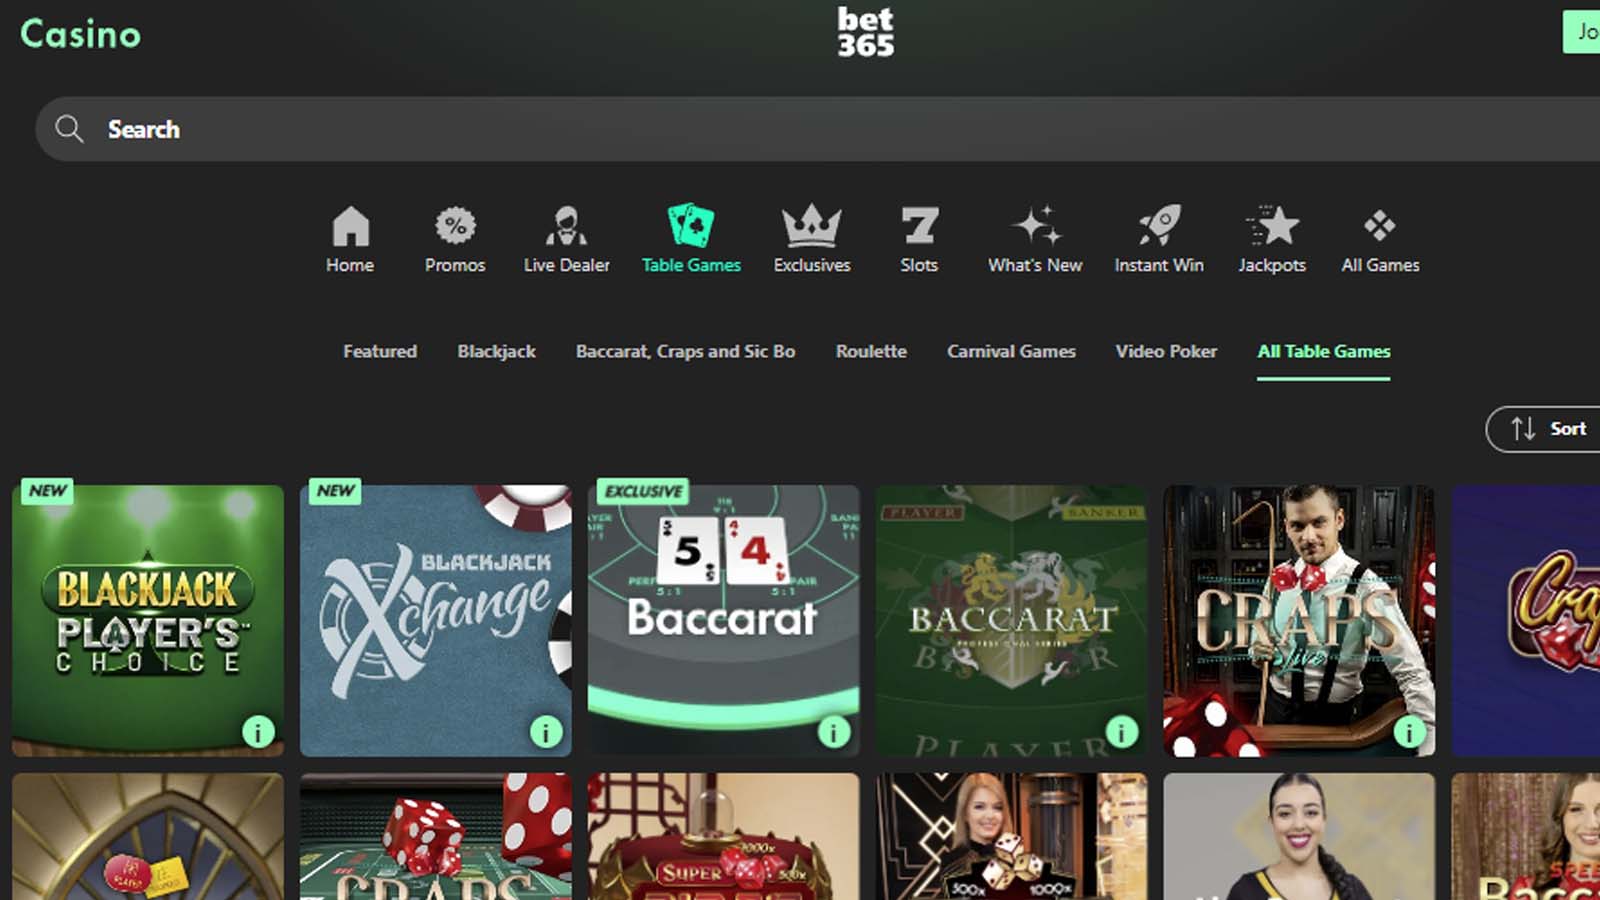
Task: Open the Speed Baccarat dealer thumbnail
Action: point(1526,836)
